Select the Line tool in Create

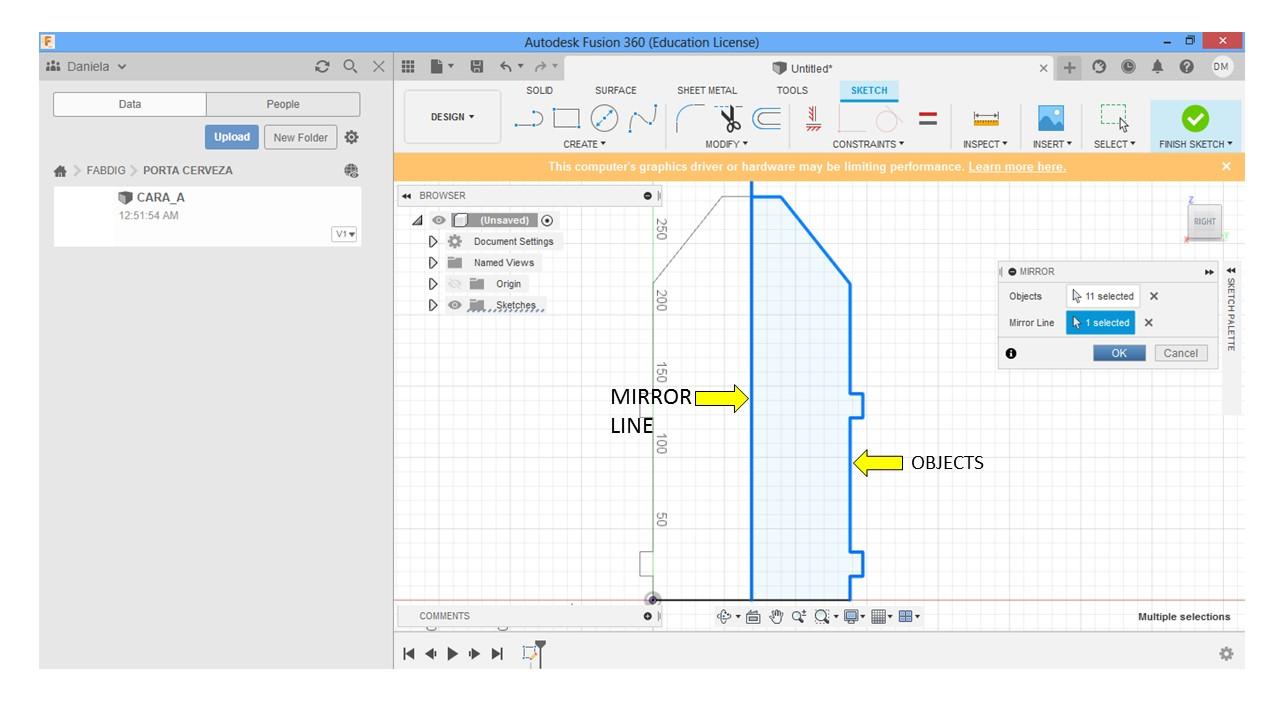coord(529,120)
